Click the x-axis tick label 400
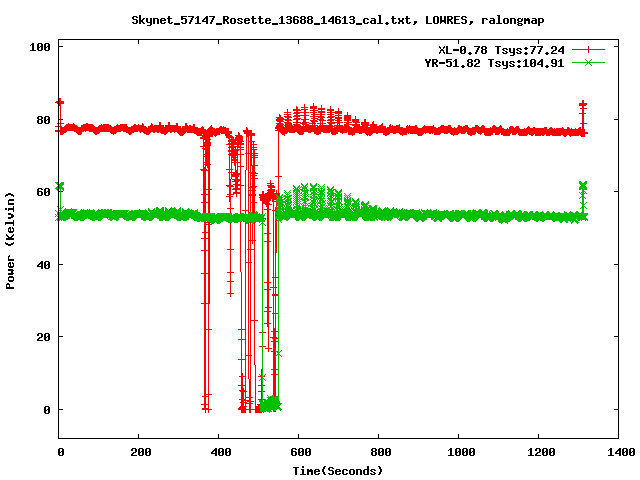 pos(221,452)
